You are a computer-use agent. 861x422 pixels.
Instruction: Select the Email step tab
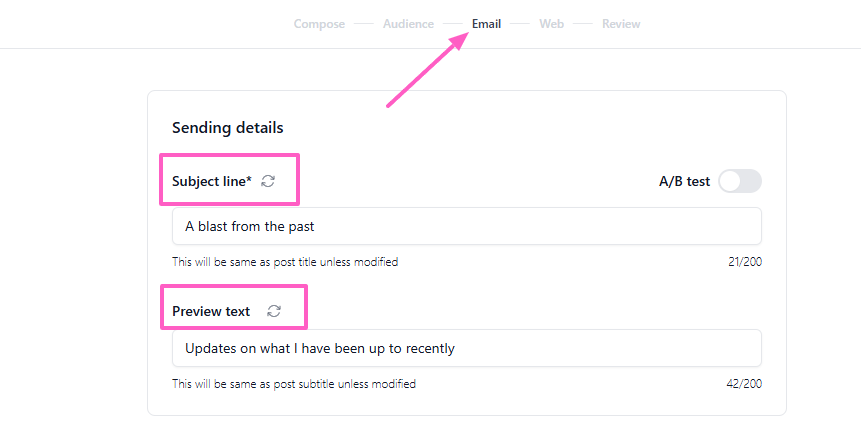point(486,24)
